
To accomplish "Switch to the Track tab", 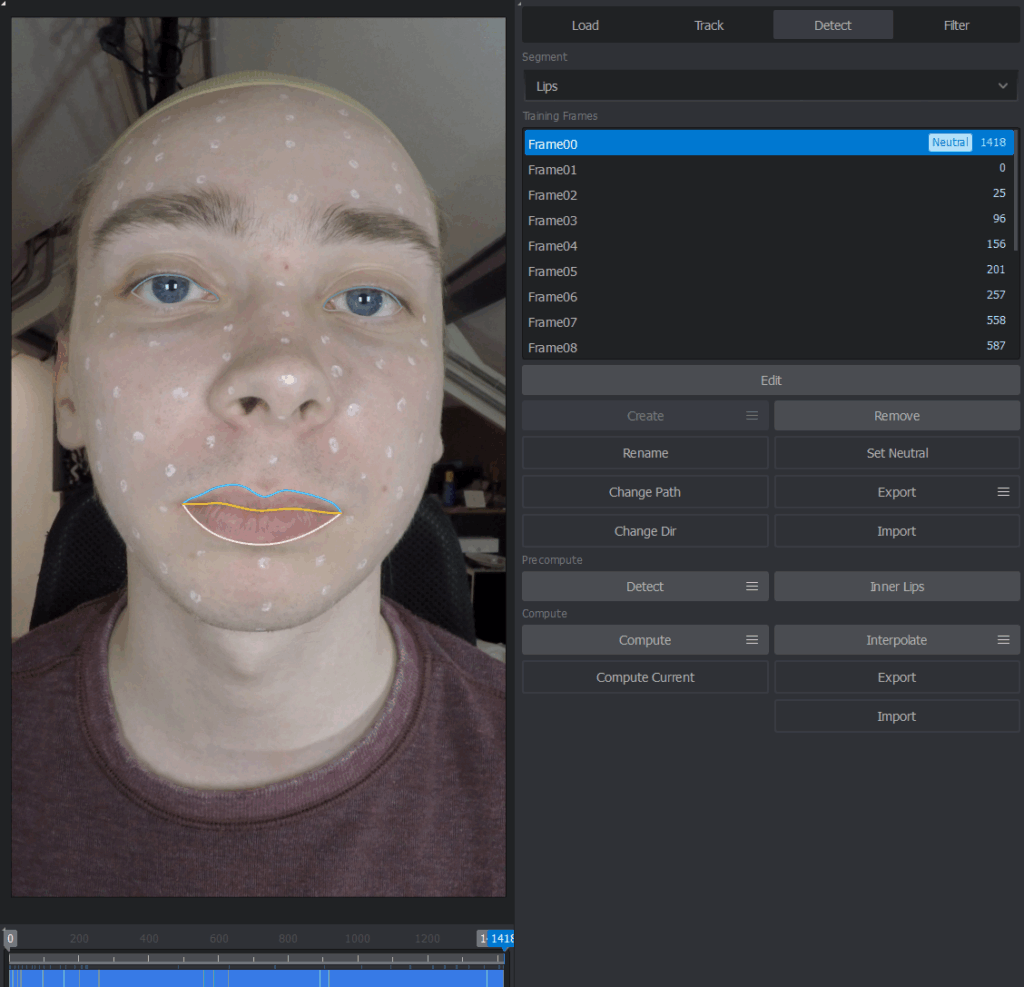I will click(x=709, y=25).
